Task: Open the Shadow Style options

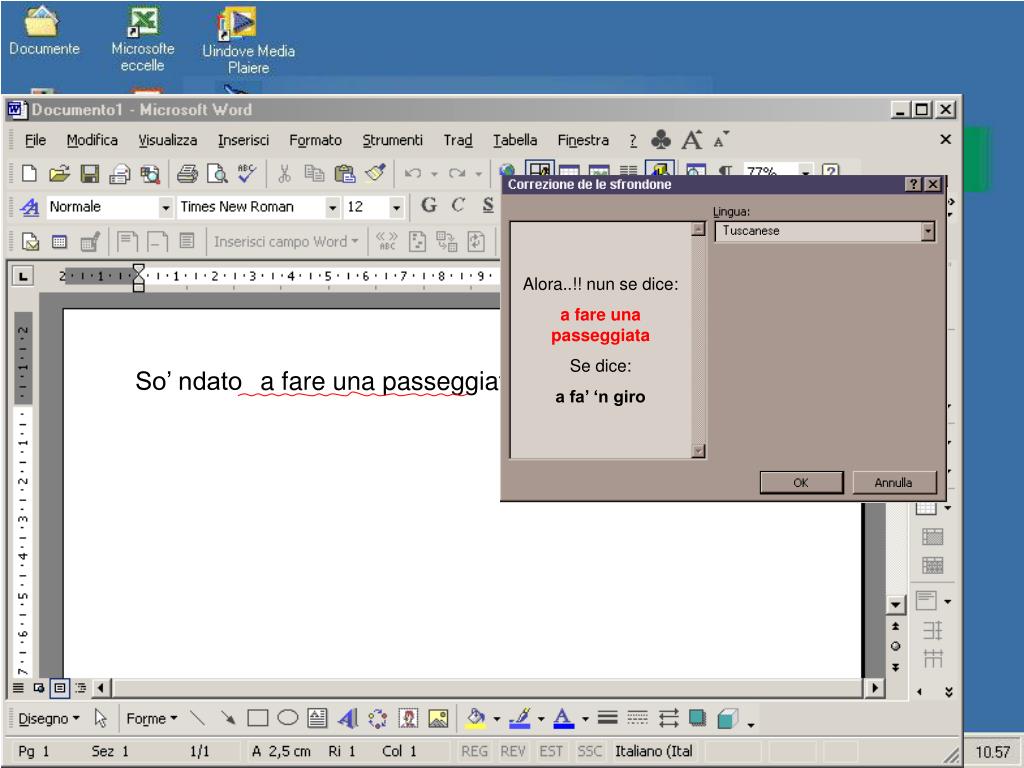Action: [697, 718]
